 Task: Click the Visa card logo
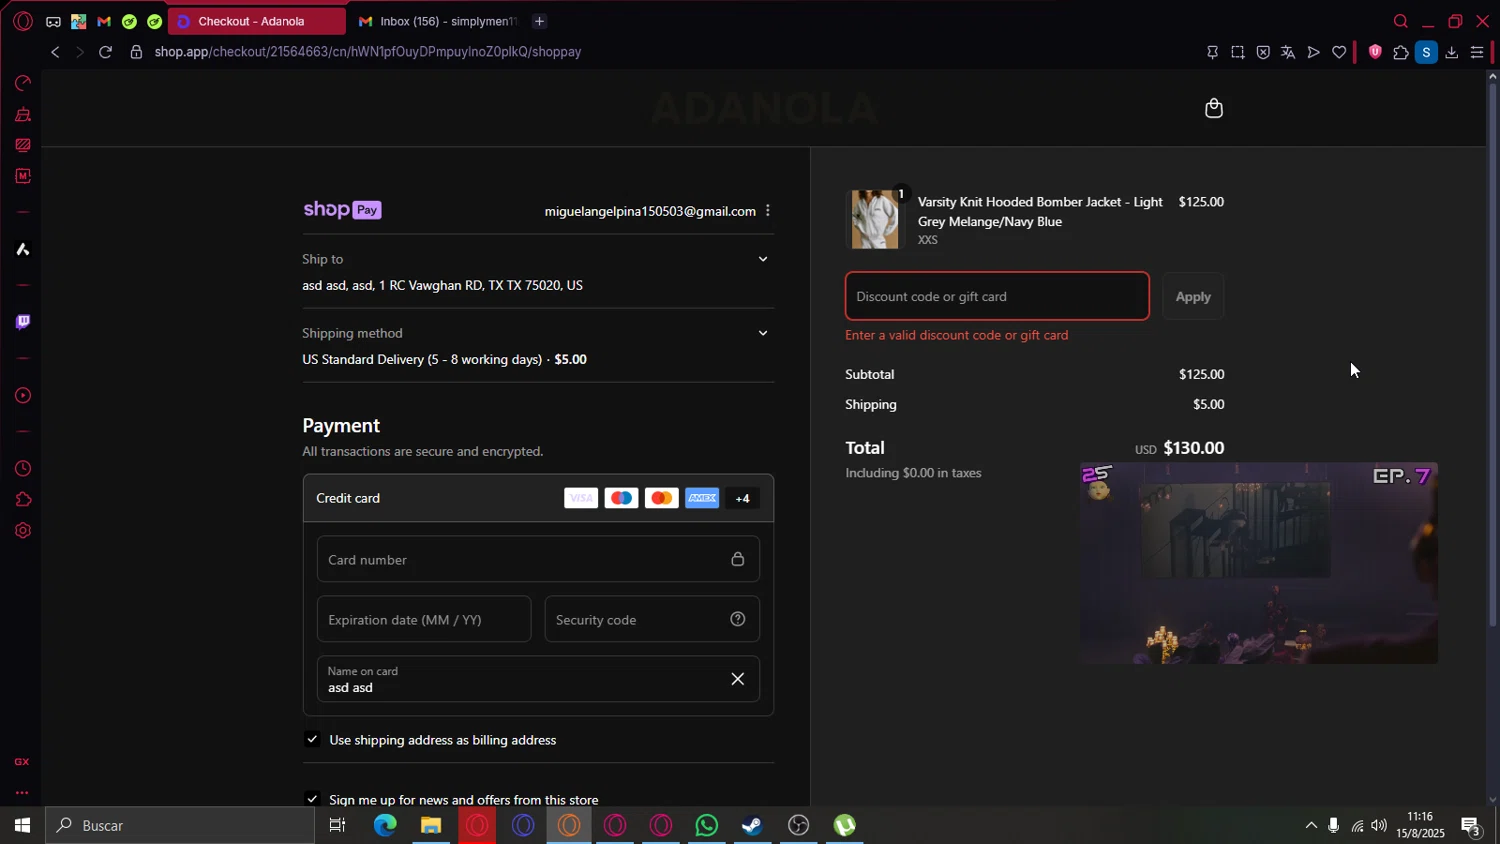coord(581,498)
